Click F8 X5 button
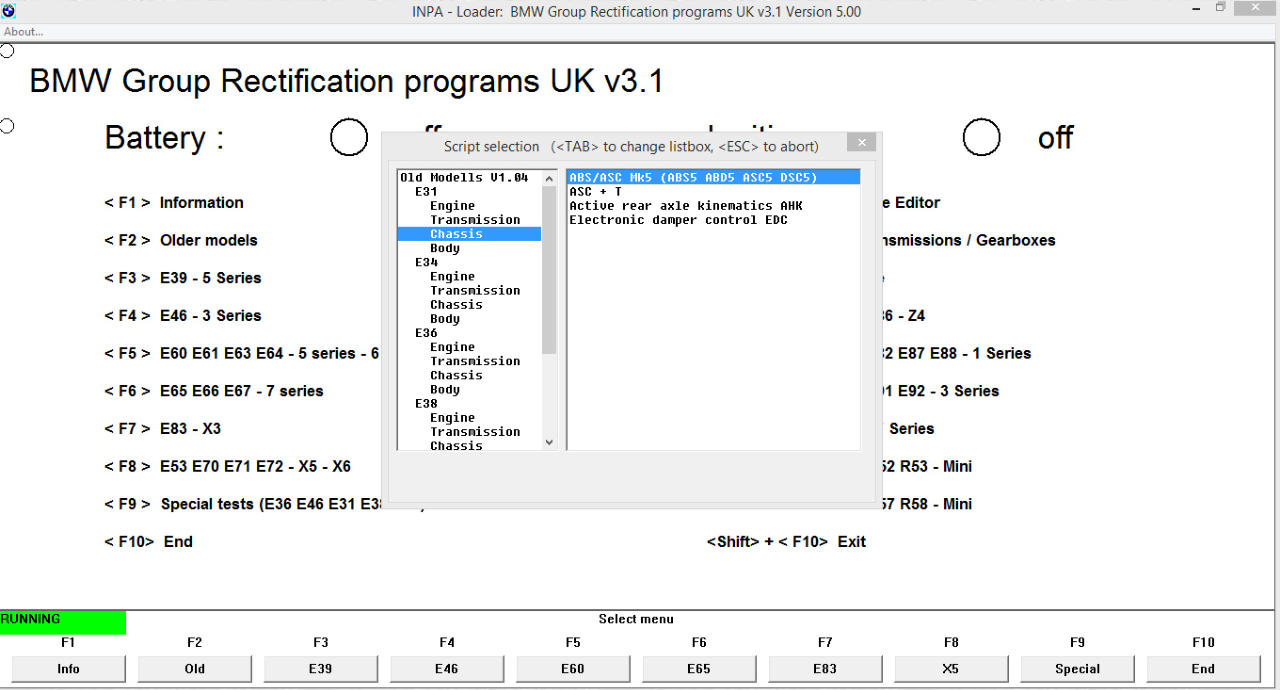Image resolution: width=1280 pixels, height=690 pixels. pyautogui.click(x=950, y=669)
